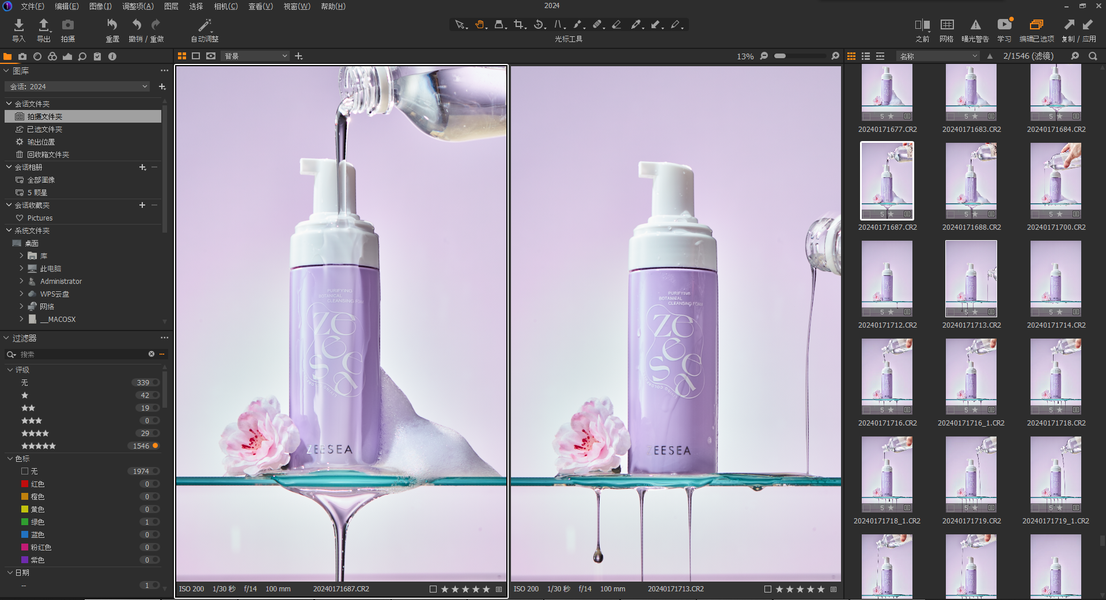Select the Rotate straighten tool
Viewport: 1106px width, 600px height.
[x=539, y=25]
